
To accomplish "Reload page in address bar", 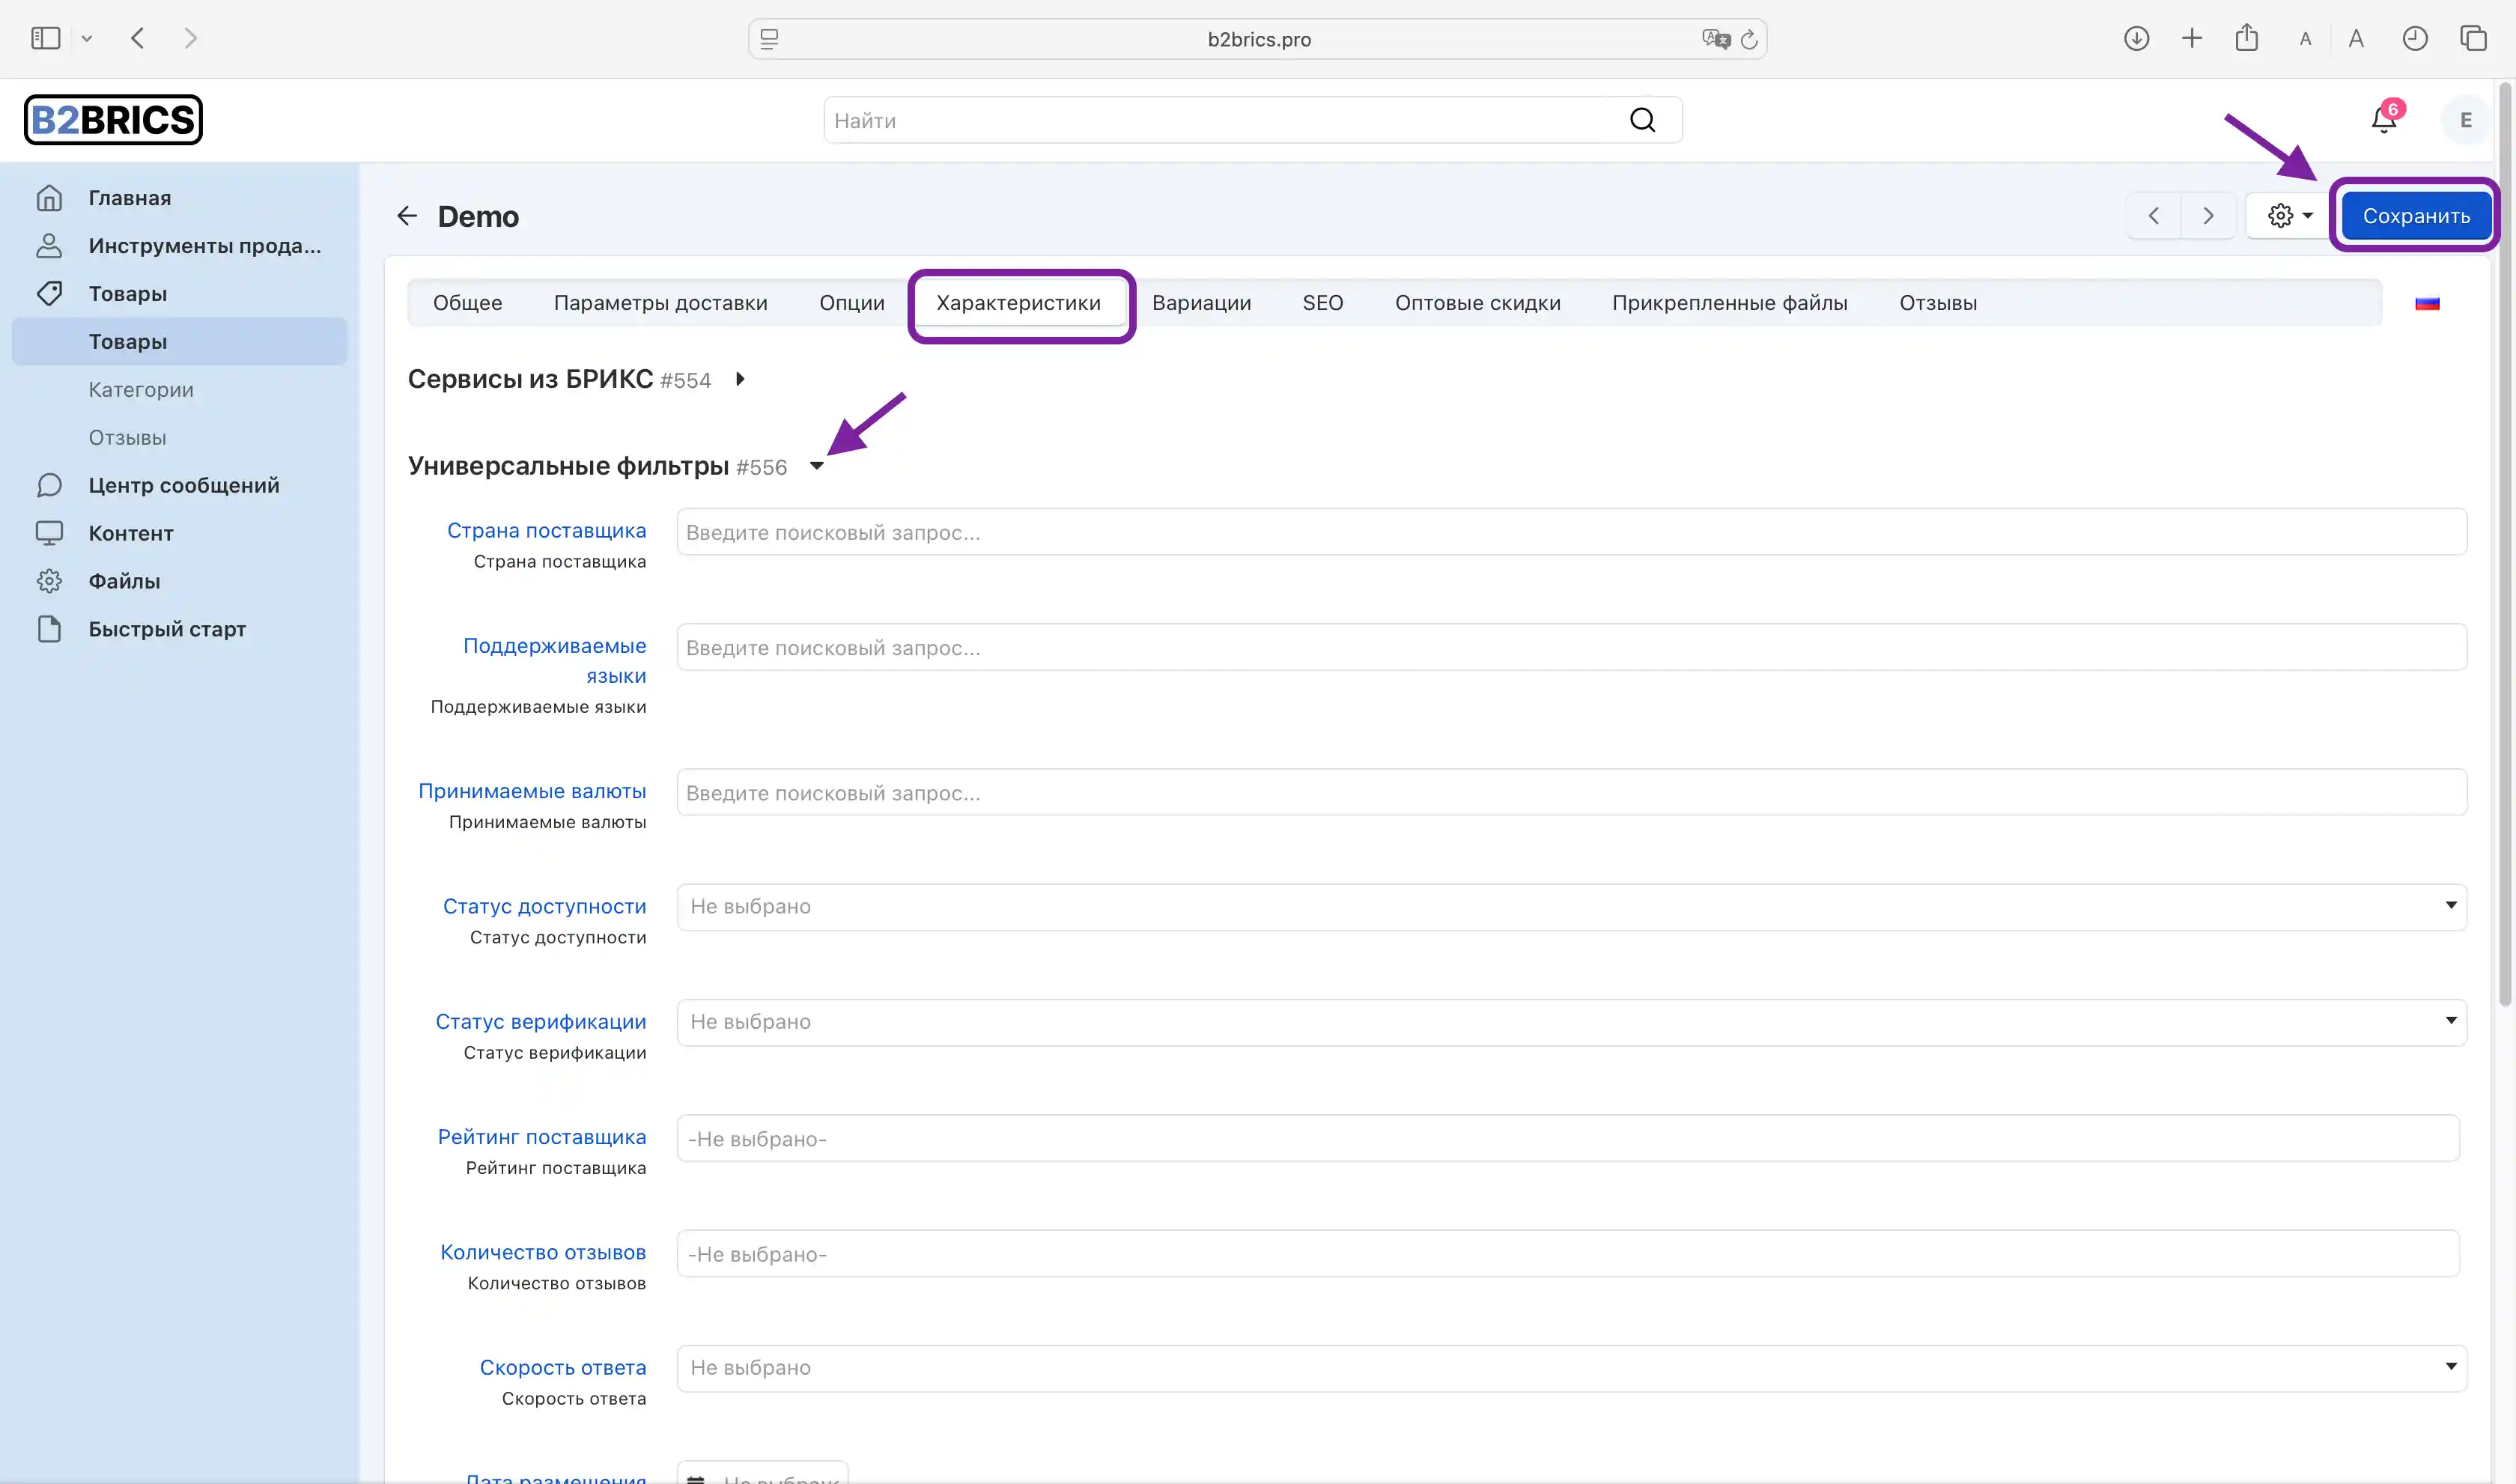I will 1749,39.
